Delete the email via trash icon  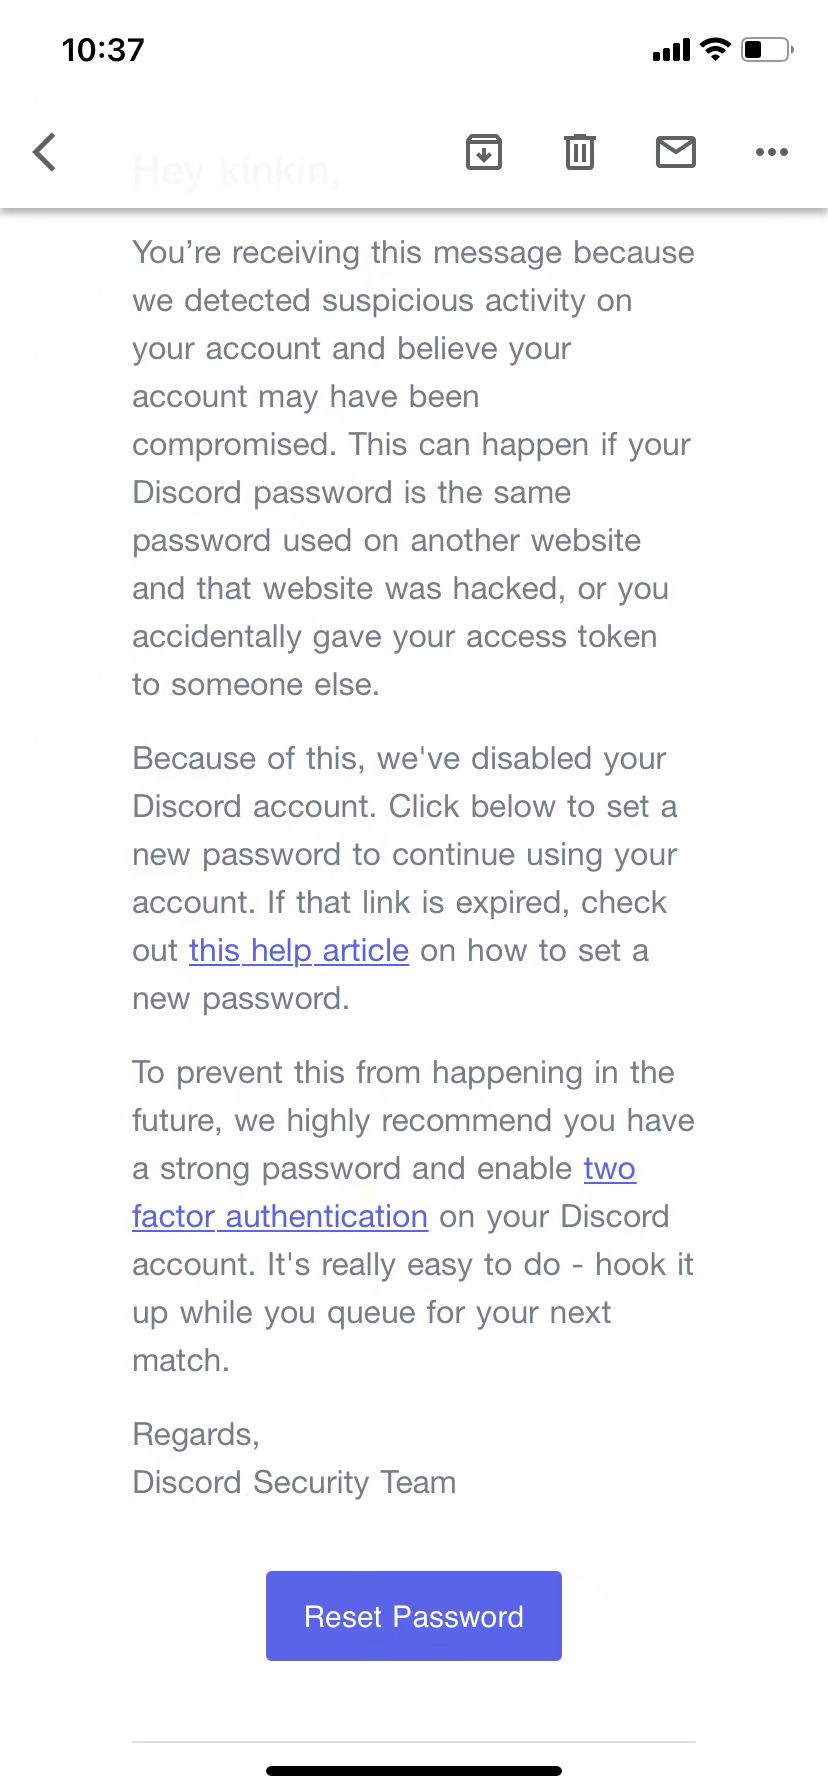click(580, 152)
